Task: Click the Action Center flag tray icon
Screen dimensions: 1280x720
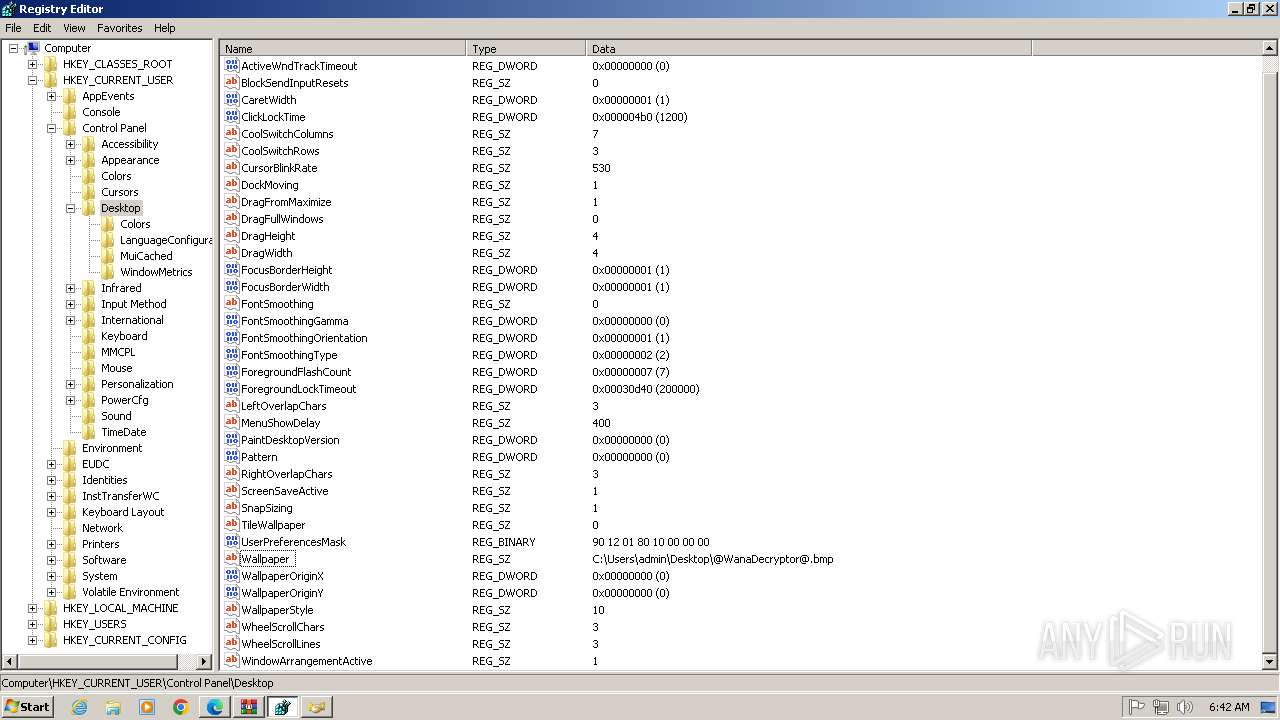Action: click(x=1137, y=707)
